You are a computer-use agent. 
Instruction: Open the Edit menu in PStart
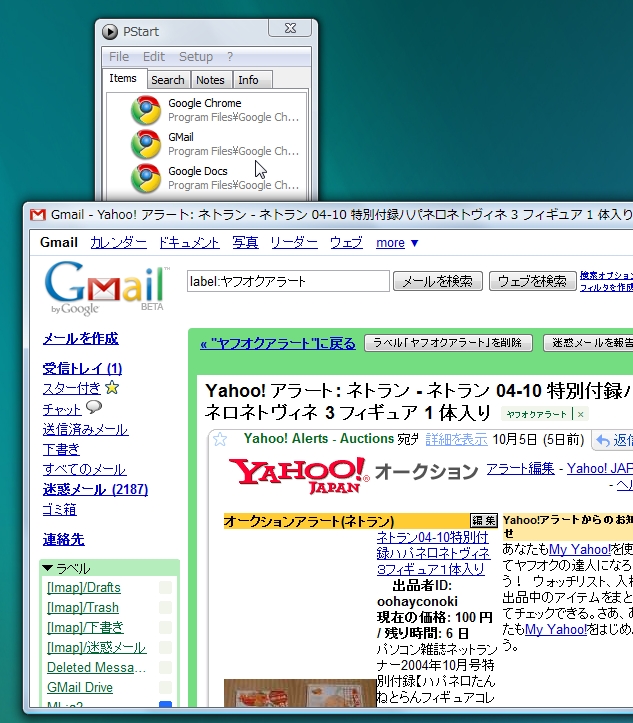click(x=154, y=56)
